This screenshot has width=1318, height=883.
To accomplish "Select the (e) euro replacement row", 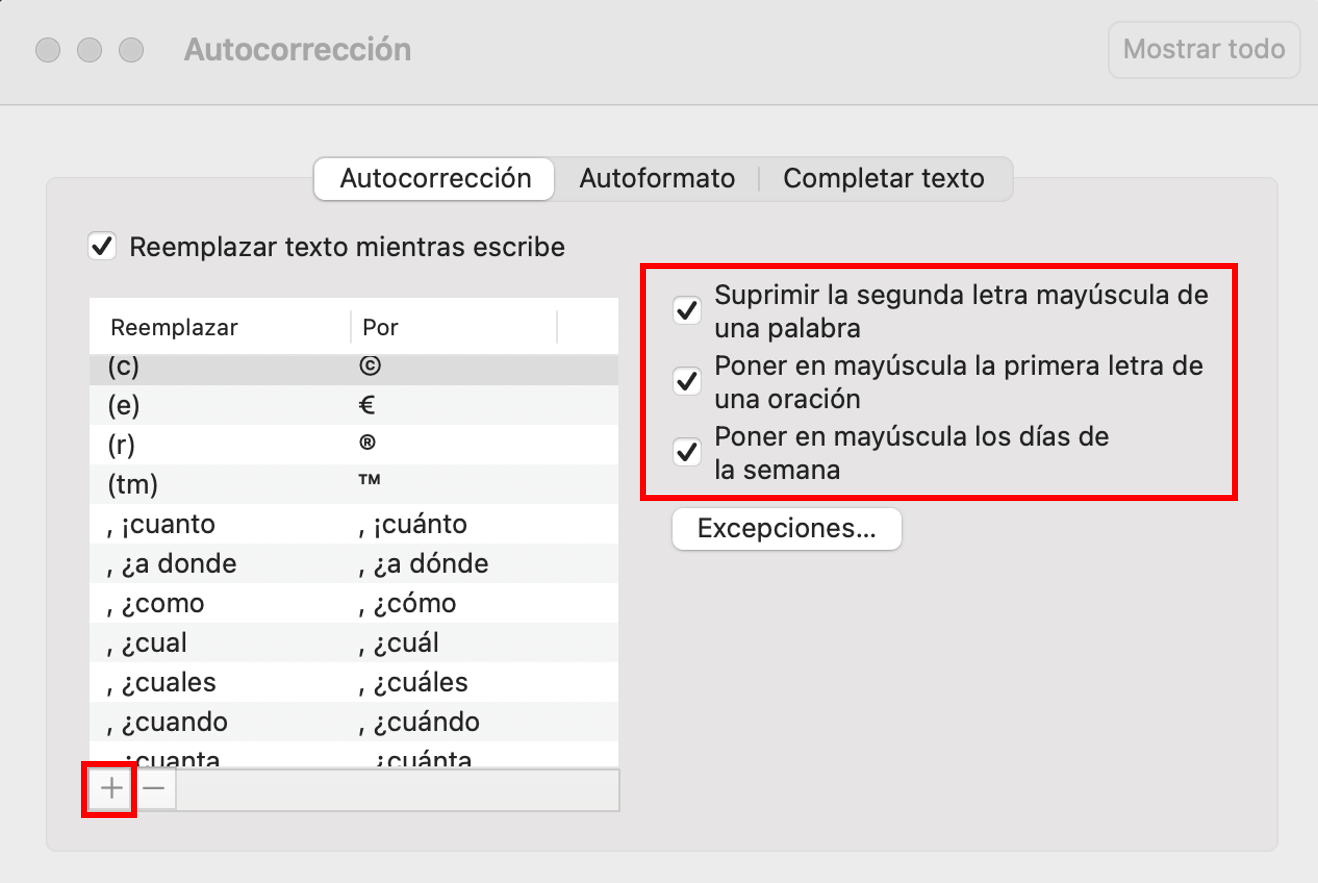I will (x=354, y=406).
